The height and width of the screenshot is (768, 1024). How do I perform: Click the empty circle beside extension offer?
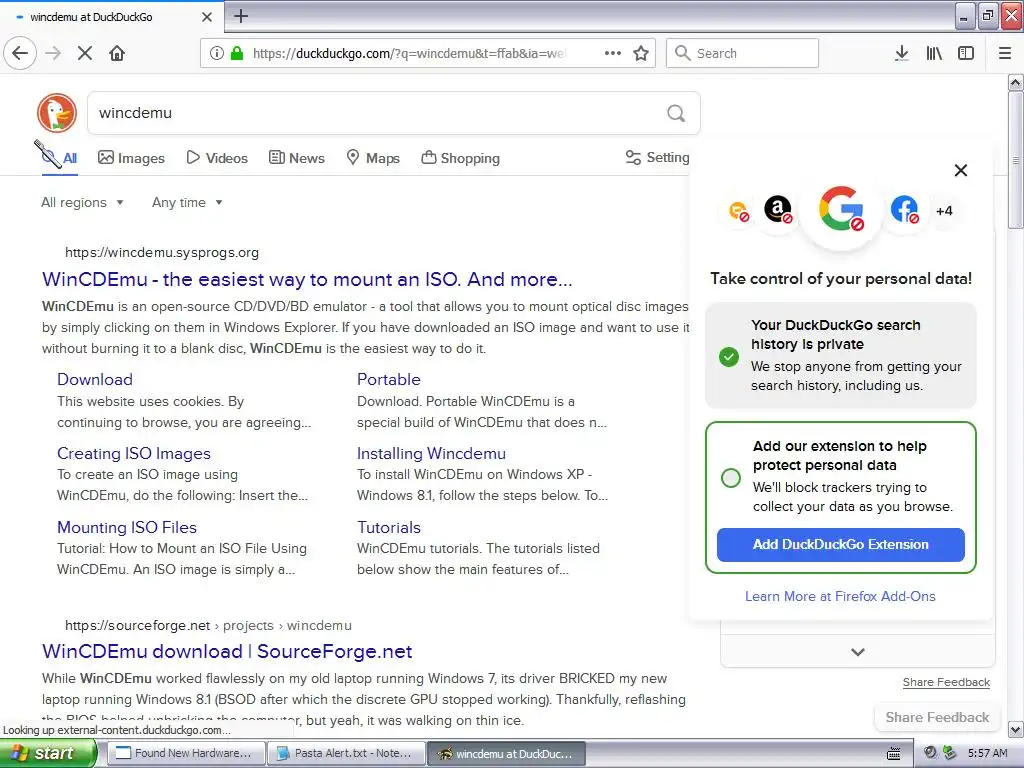731,478
